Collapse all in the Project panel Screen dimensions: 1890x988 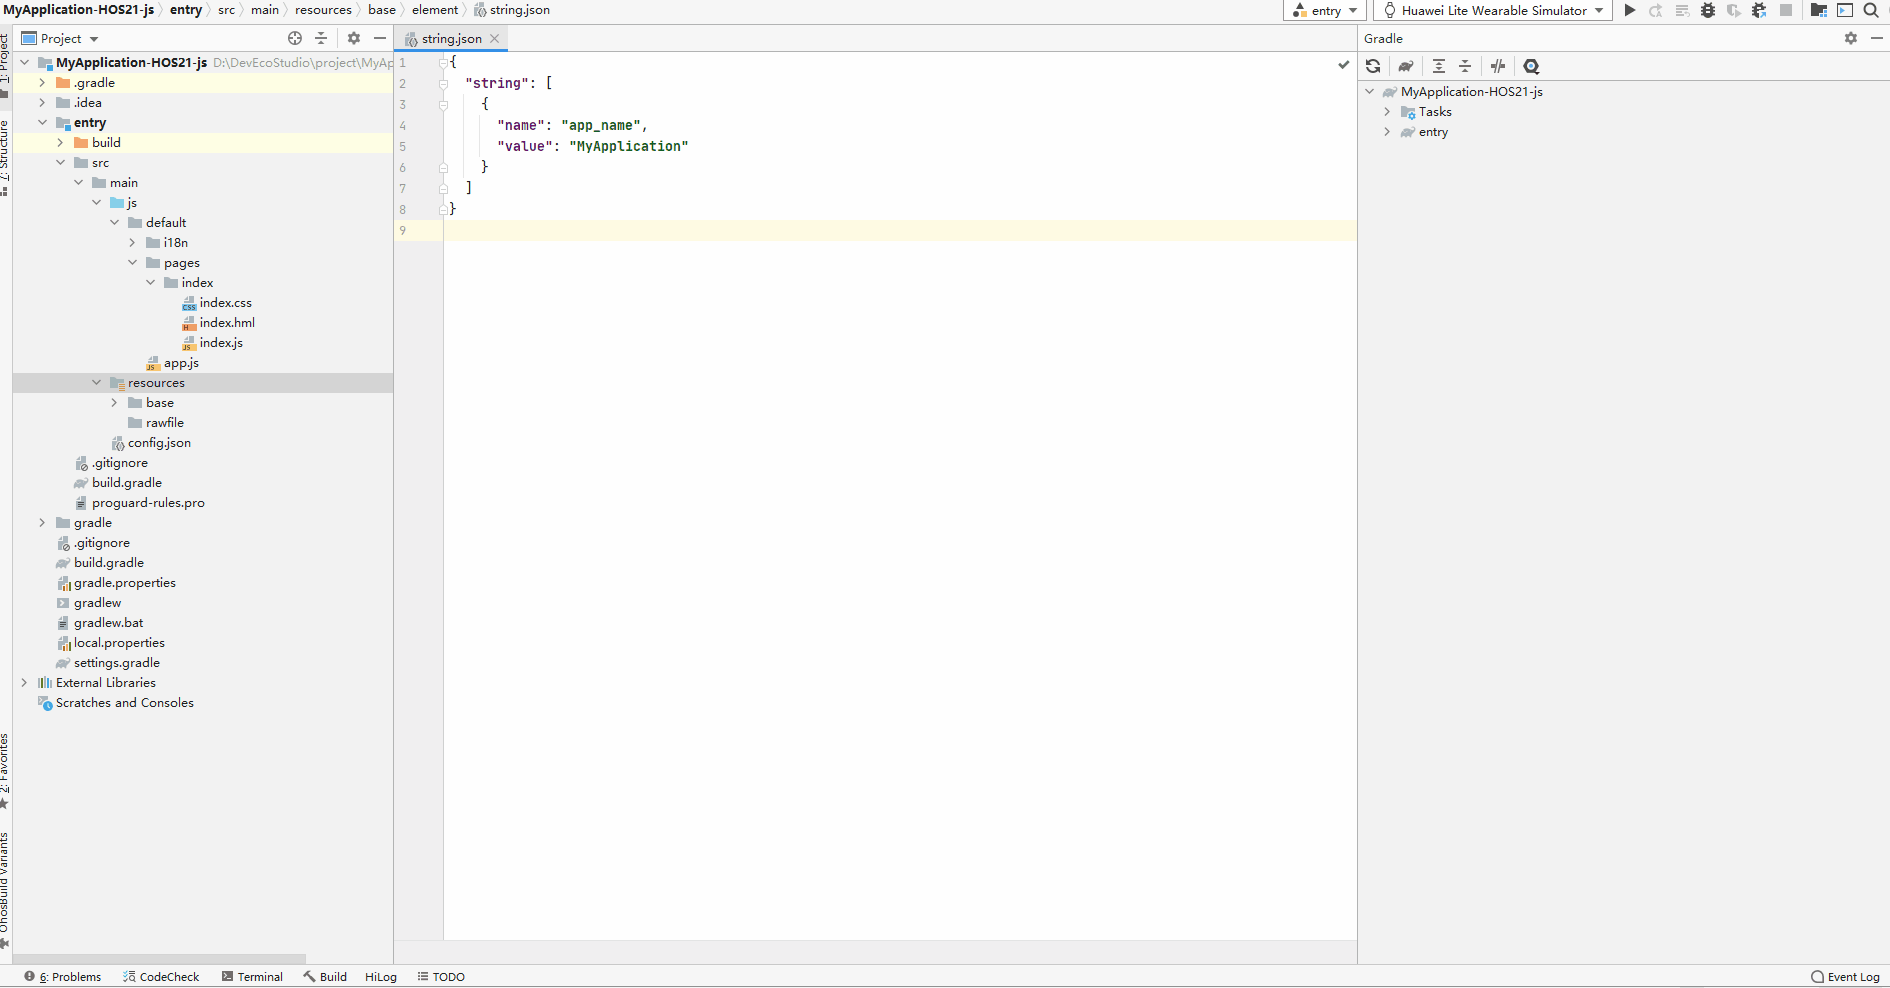coord(321,38)
